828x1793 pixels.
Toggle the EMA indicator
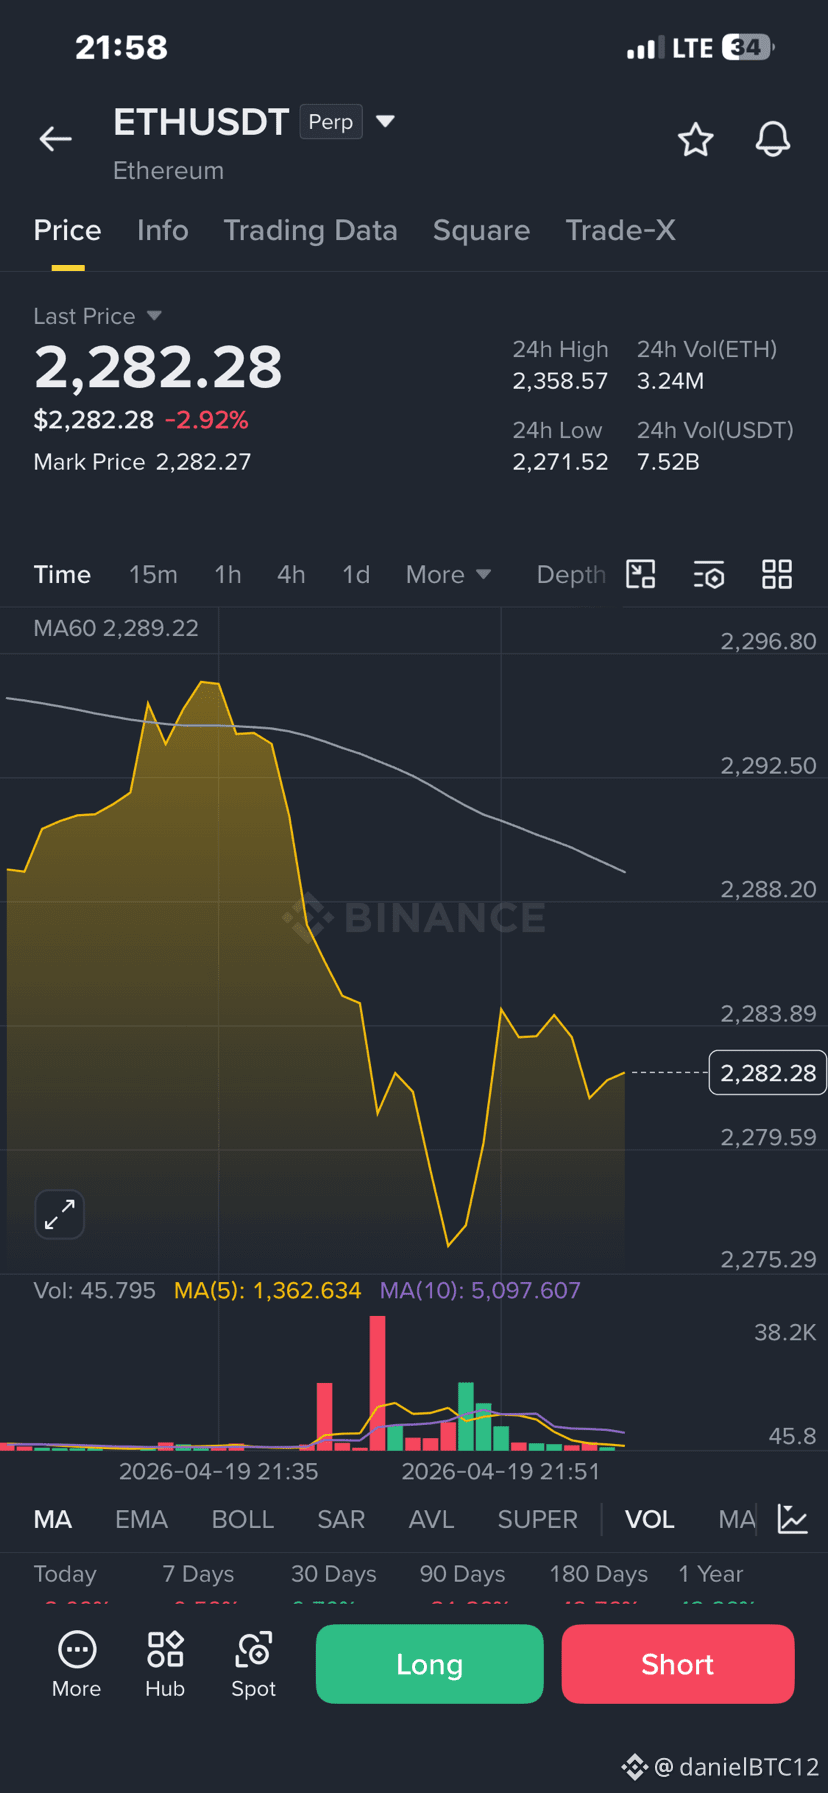pyautogui.click(x=141, y=1520)
